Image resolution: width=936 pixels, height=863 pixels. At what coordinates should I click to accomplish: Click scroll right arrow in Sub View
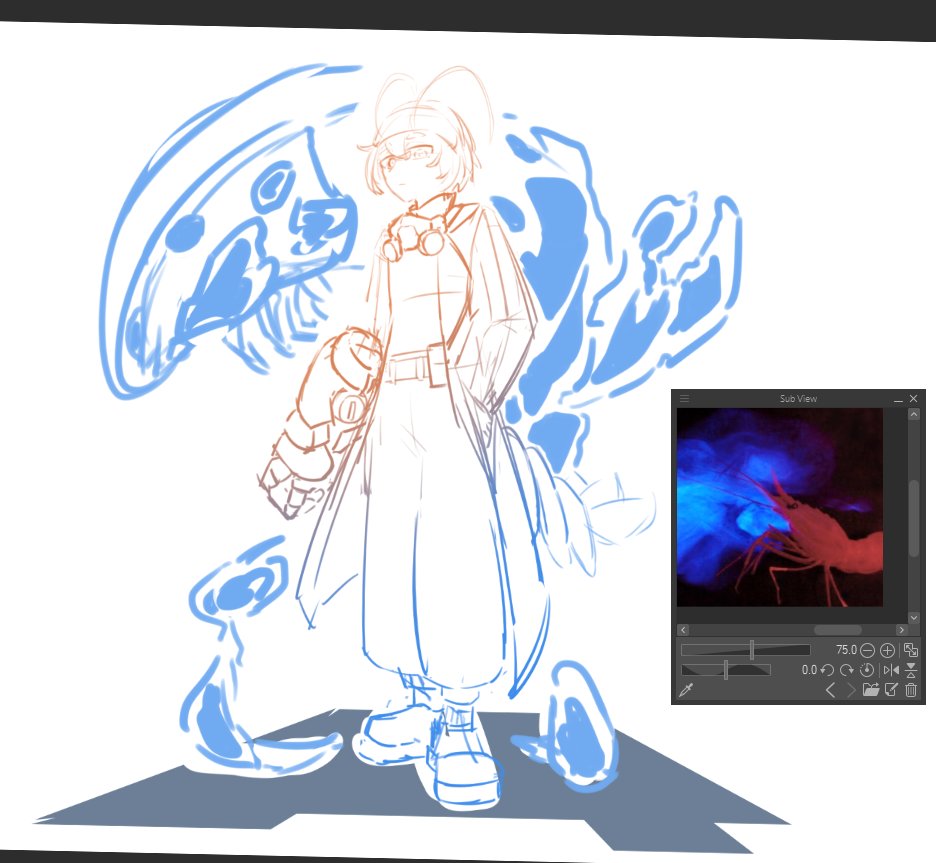point(901,630)
